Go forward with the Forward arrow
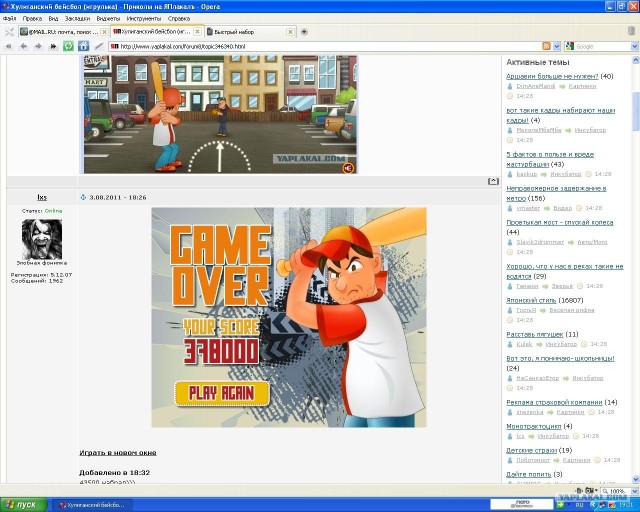The image size is (640, 512). tap(38, 47)
